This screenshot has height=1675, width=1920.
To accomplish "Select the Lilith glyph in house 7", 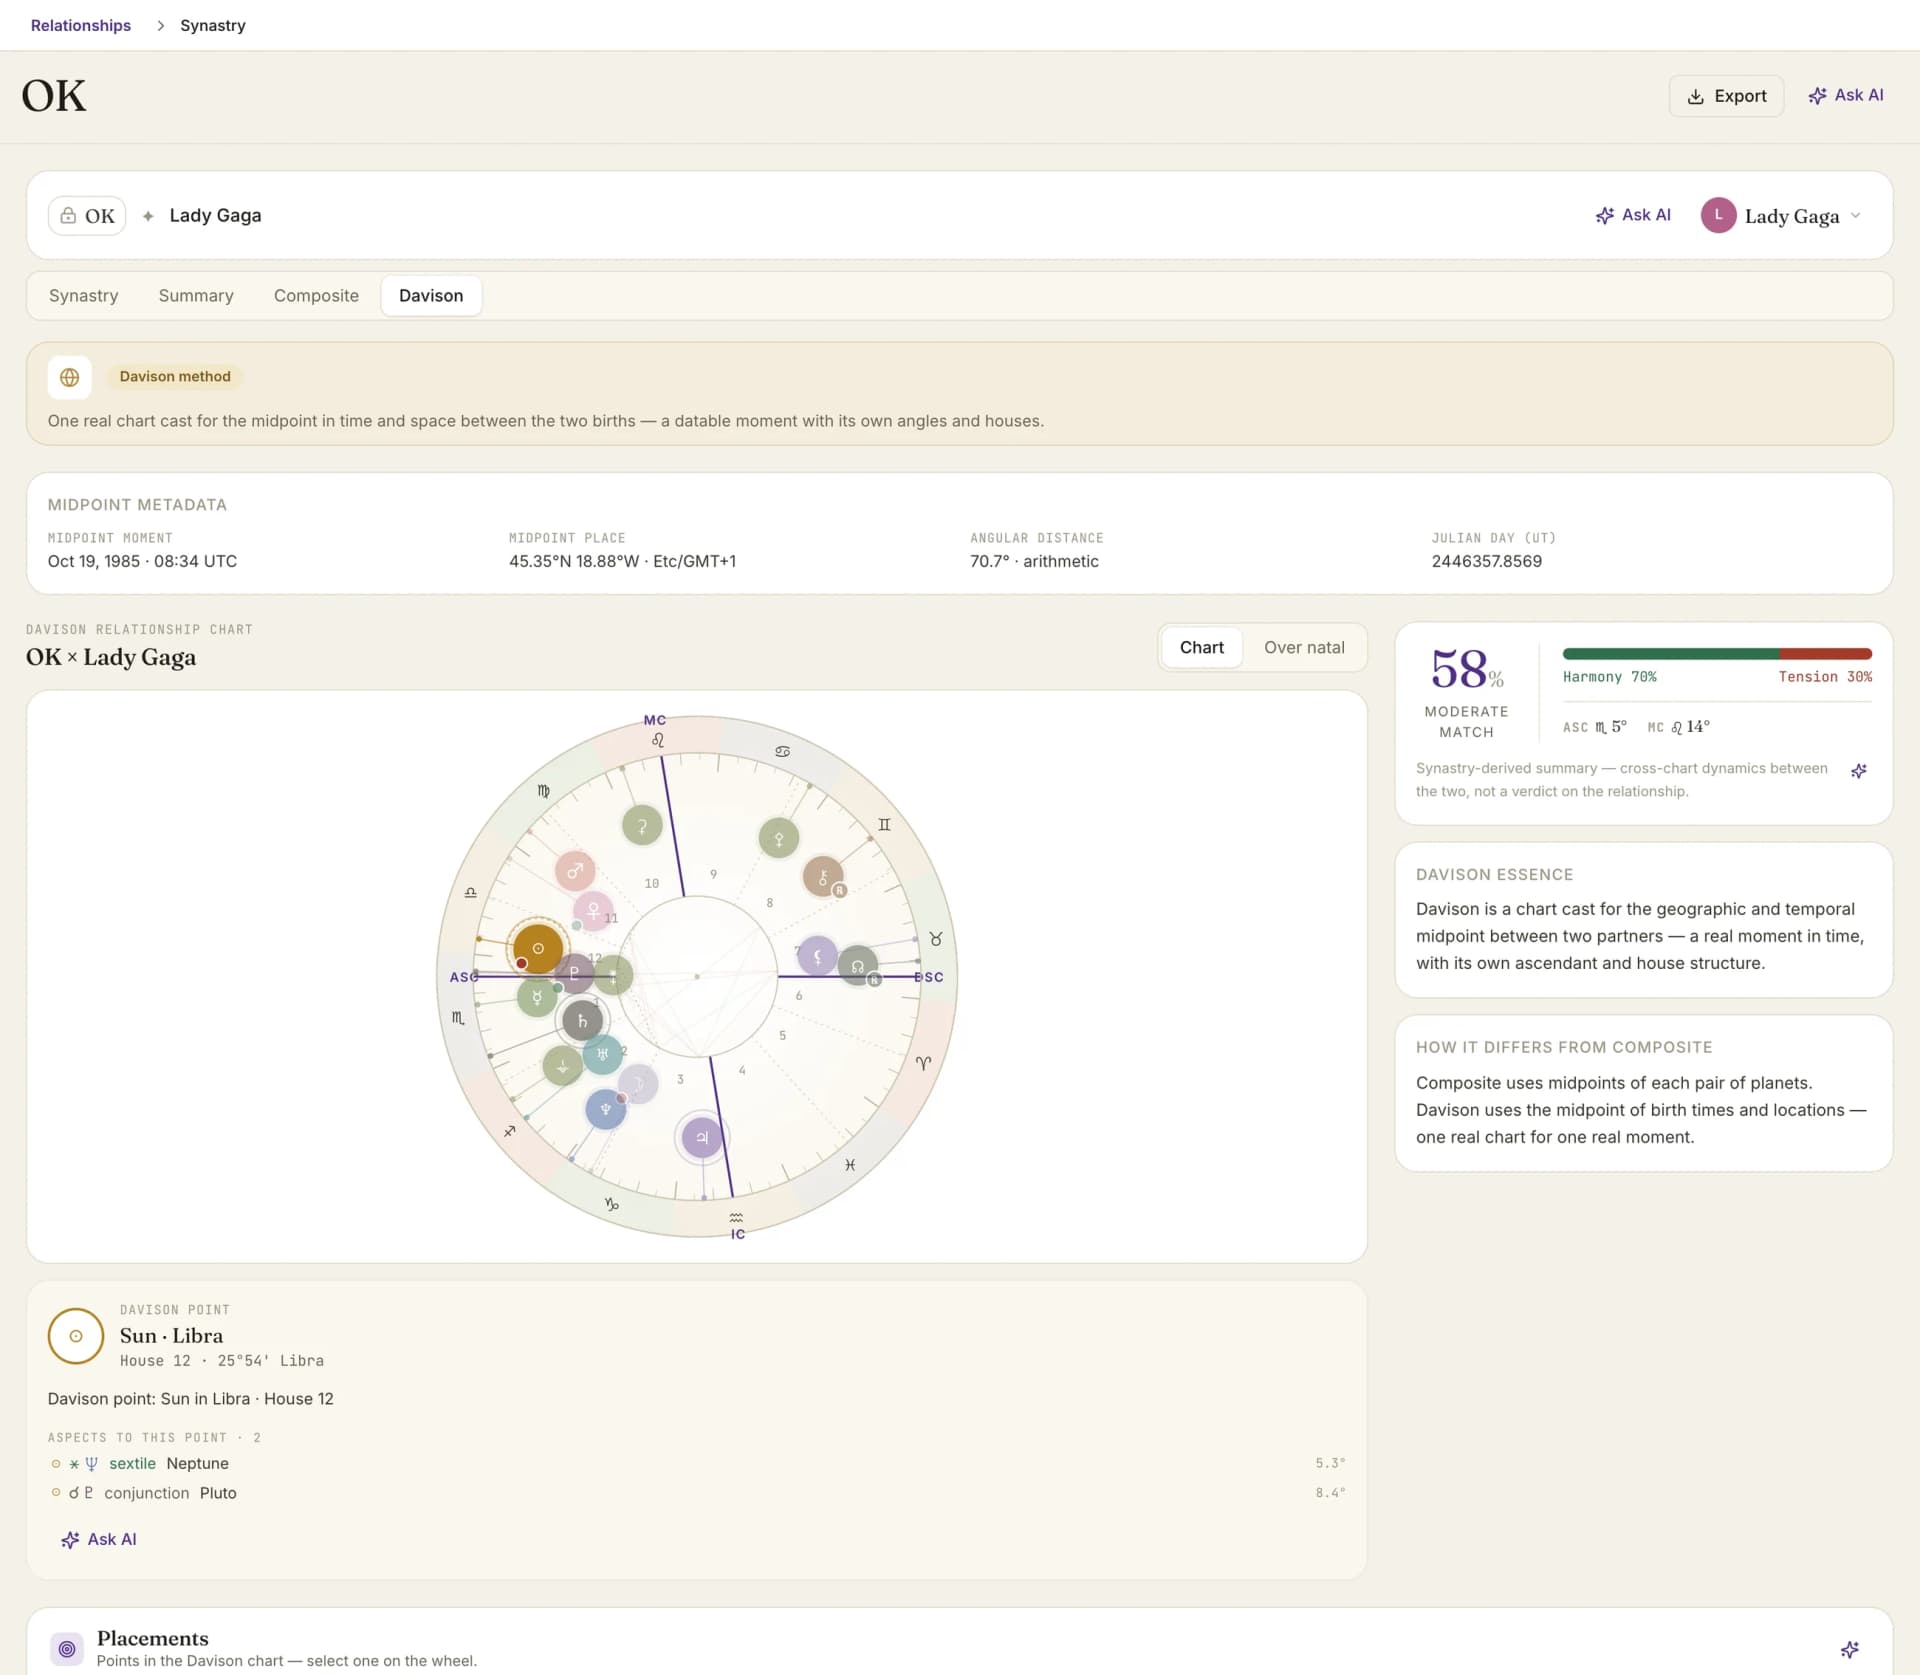I will tap(817, 956).
